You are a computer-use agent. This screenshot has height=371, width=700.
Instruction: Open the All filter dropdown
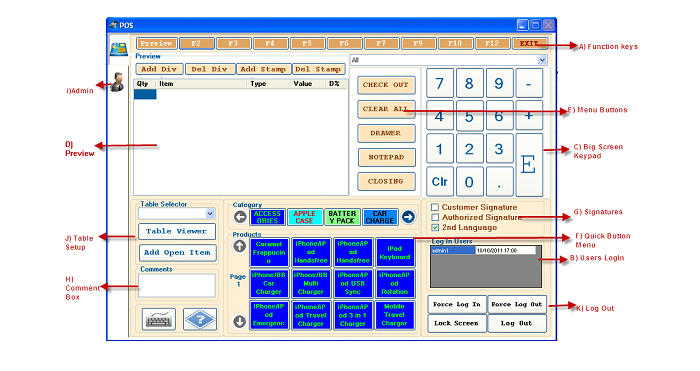pos(542,60)
